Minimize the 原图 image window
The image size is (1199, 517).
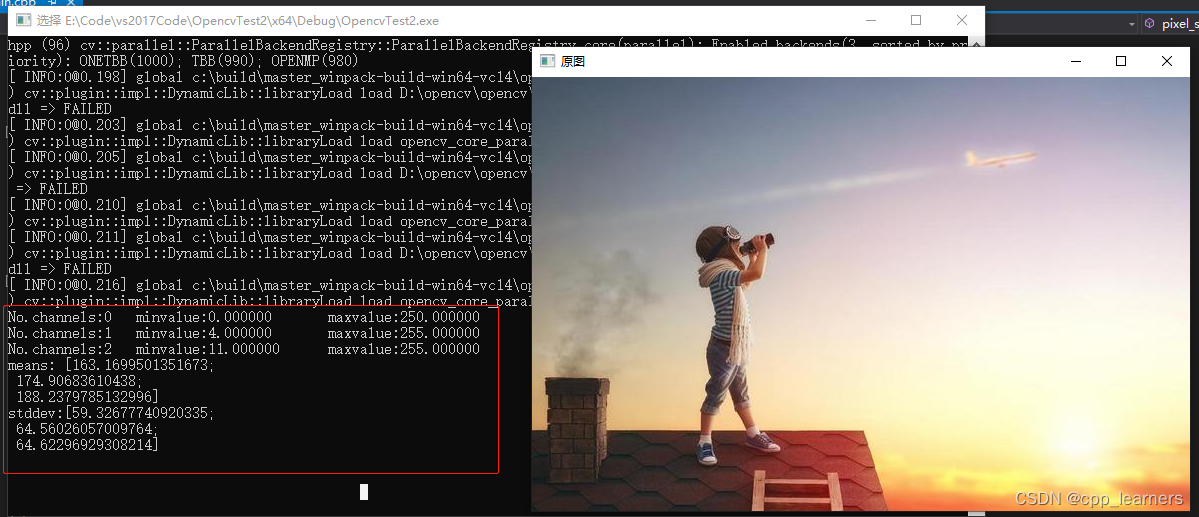1076,61
